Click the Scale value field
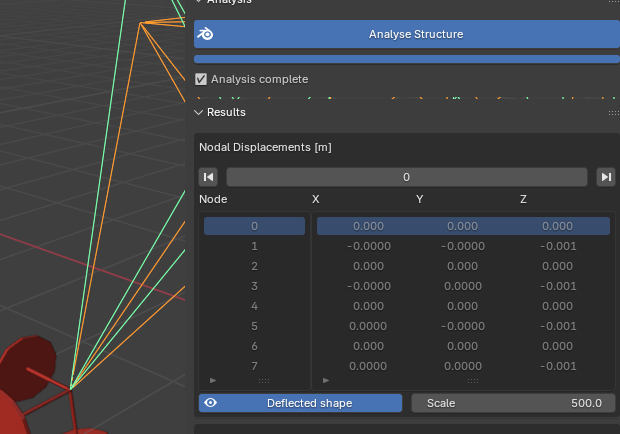The width and height of the screenshot is (620, 434). pyautogui.click(x=514, y=403)
